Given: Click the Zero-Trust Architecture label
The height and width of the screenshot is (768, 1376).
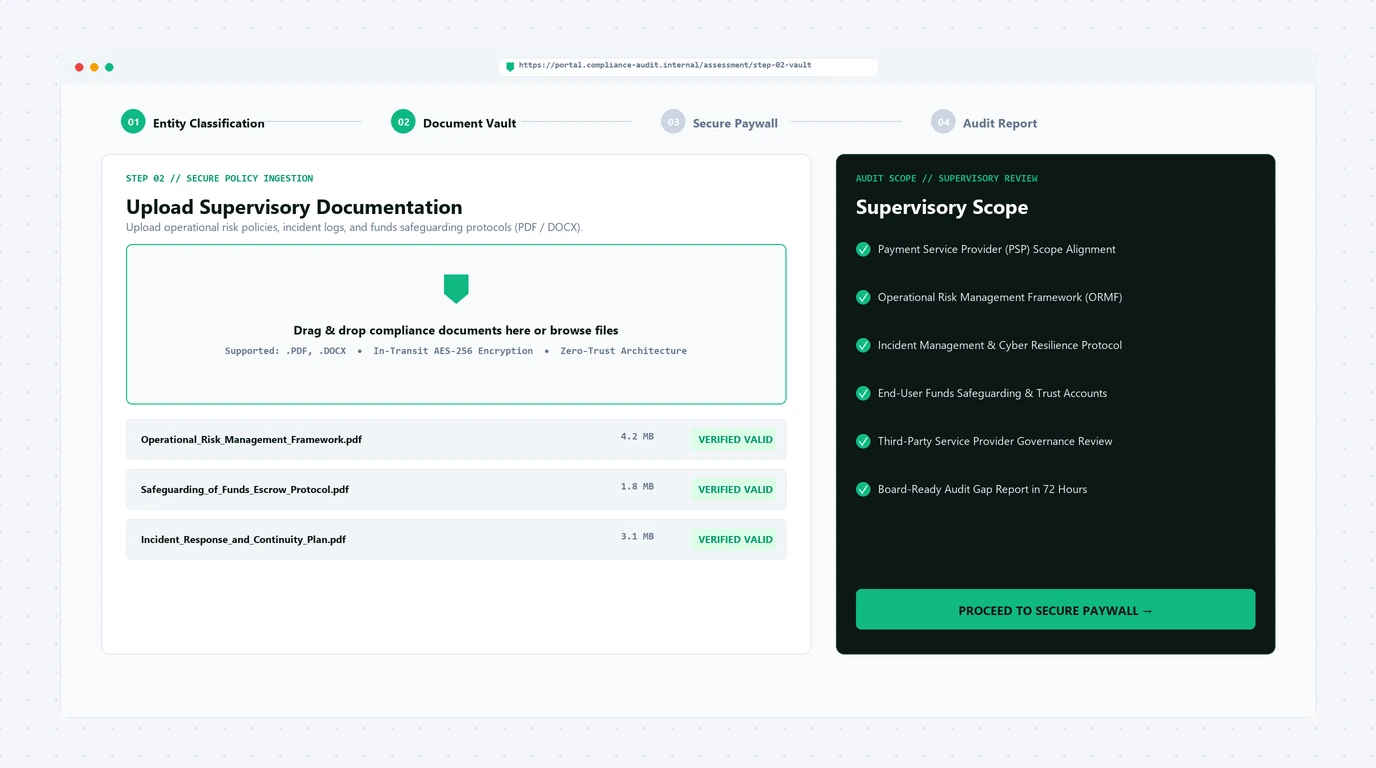Looking at the screenshot, I should pos(623,351).
